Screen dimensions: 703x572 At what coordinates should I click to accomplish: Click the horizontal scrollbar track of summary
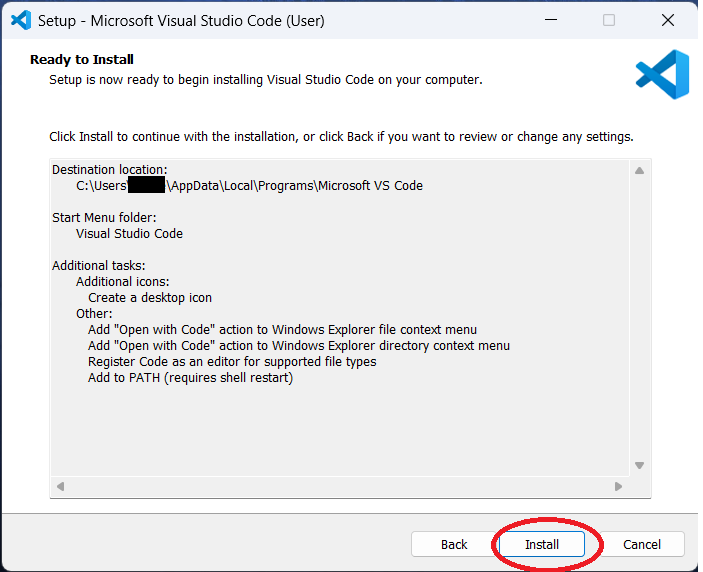tap(340, 487)
